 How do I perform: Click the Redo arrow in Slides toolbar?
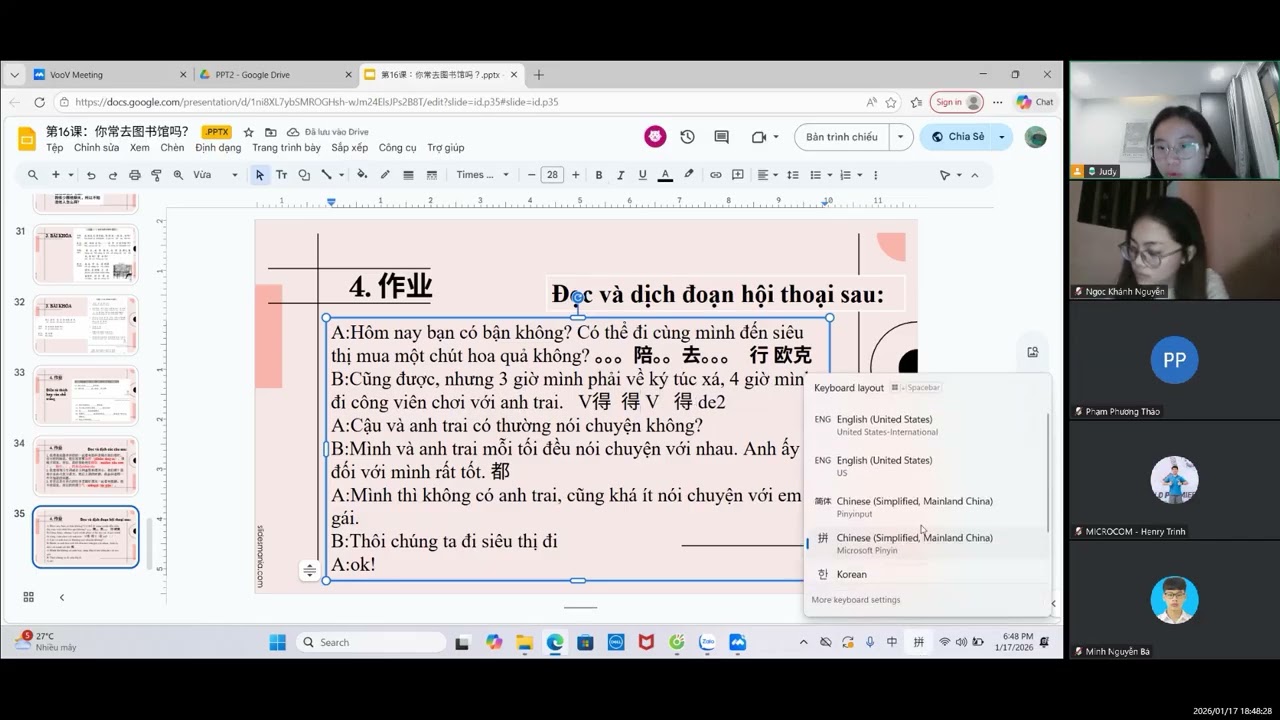(112, 175)
